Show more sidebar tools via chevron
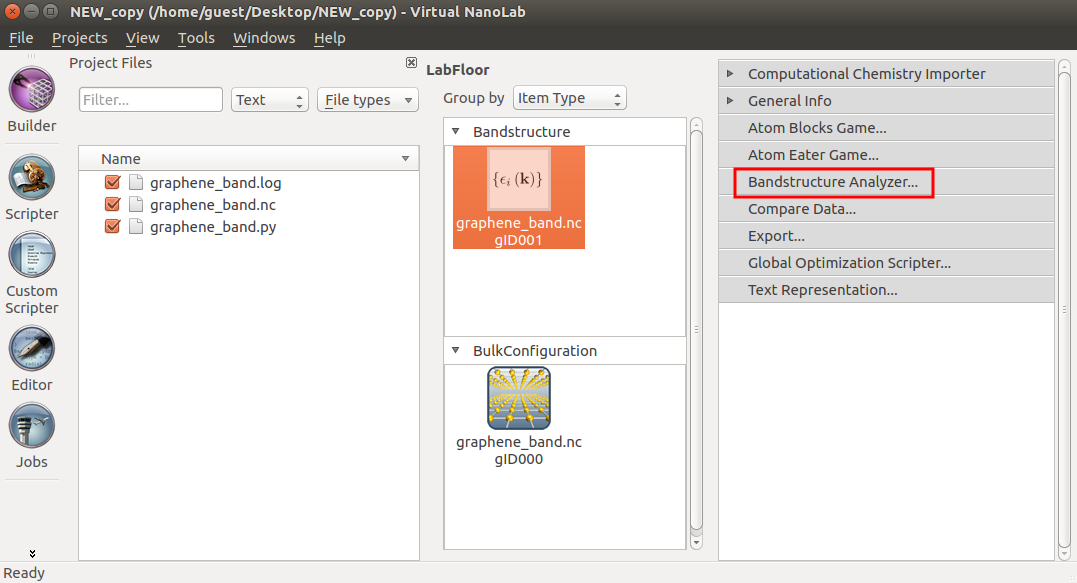The width and height of the screenshot is (1077, 583). pyautogui.click(x=32, y=553)
